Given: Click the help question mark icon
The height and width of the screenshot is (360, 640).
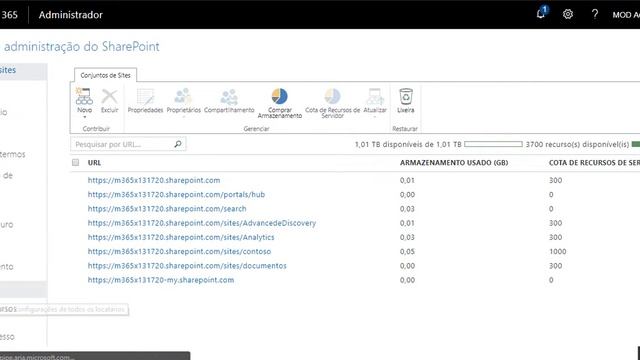Looking at the screenshot, I should [595, 14].
